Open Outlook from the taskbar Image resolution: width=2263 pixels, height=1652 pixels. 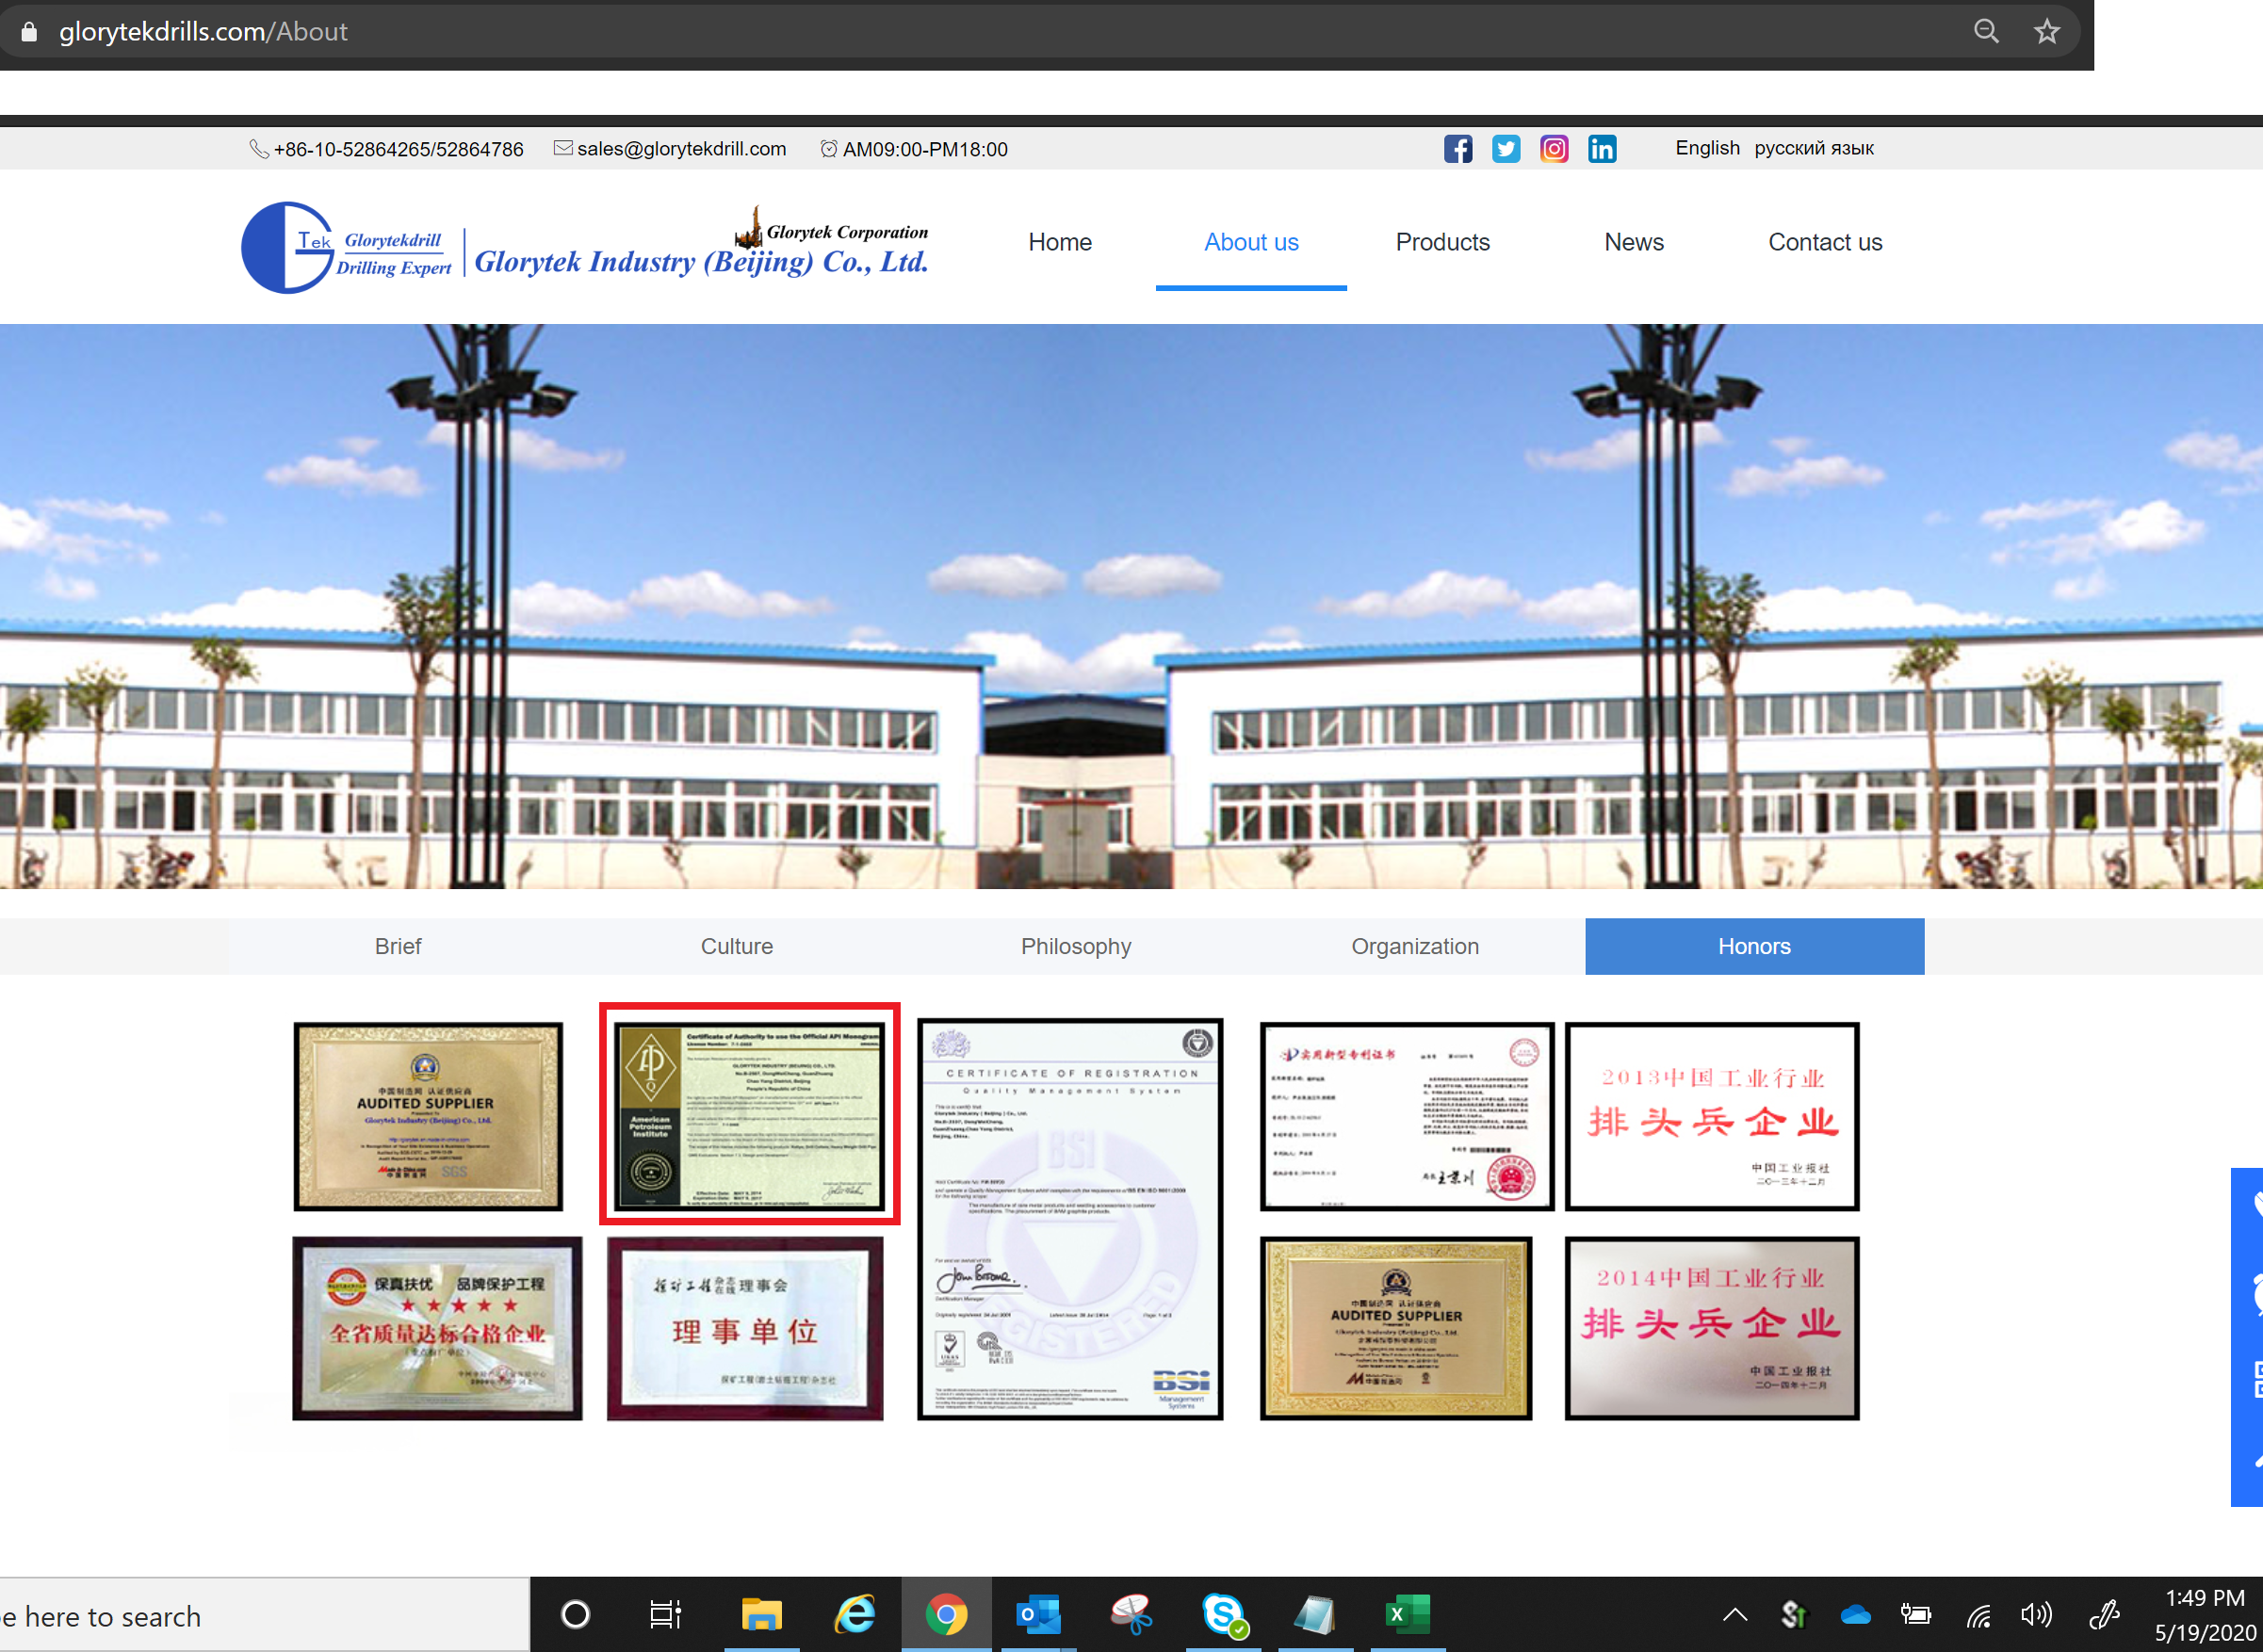coord(1037,1614)
